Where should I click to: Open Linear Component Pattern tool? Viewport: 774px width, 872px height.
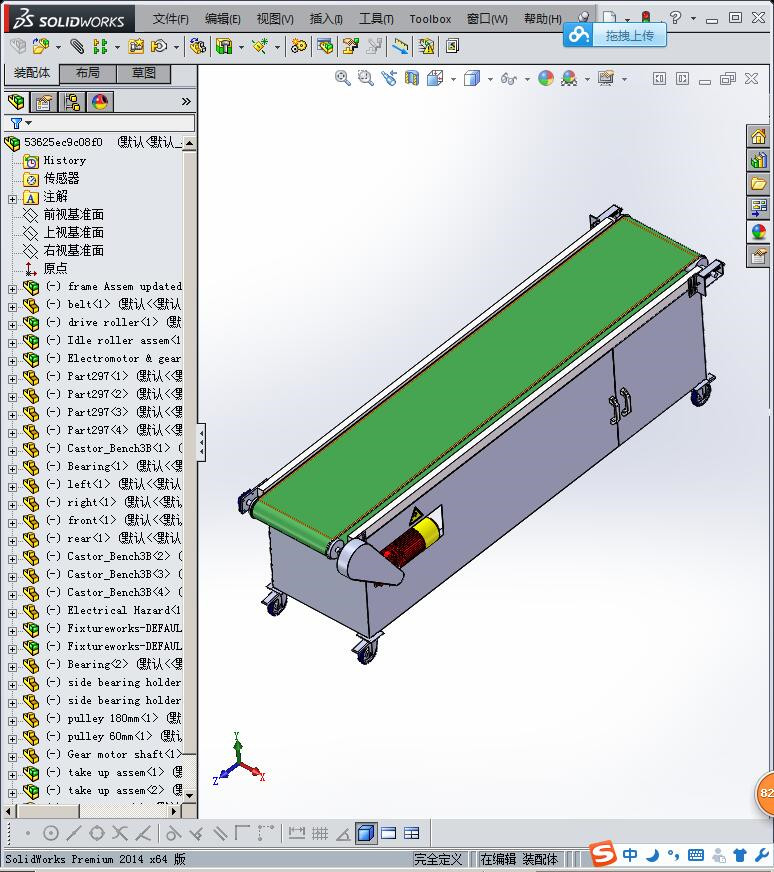(100, 46)
